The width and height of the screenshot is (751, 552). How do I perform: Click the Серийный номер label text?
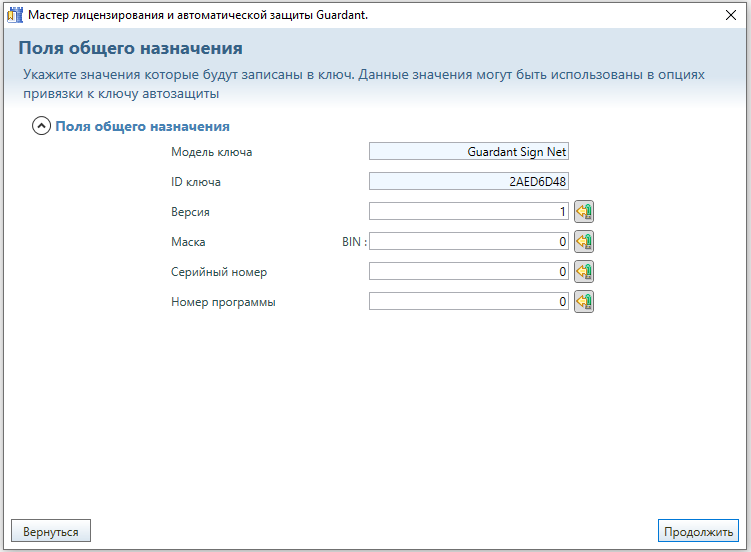click(x=219, y=272)
